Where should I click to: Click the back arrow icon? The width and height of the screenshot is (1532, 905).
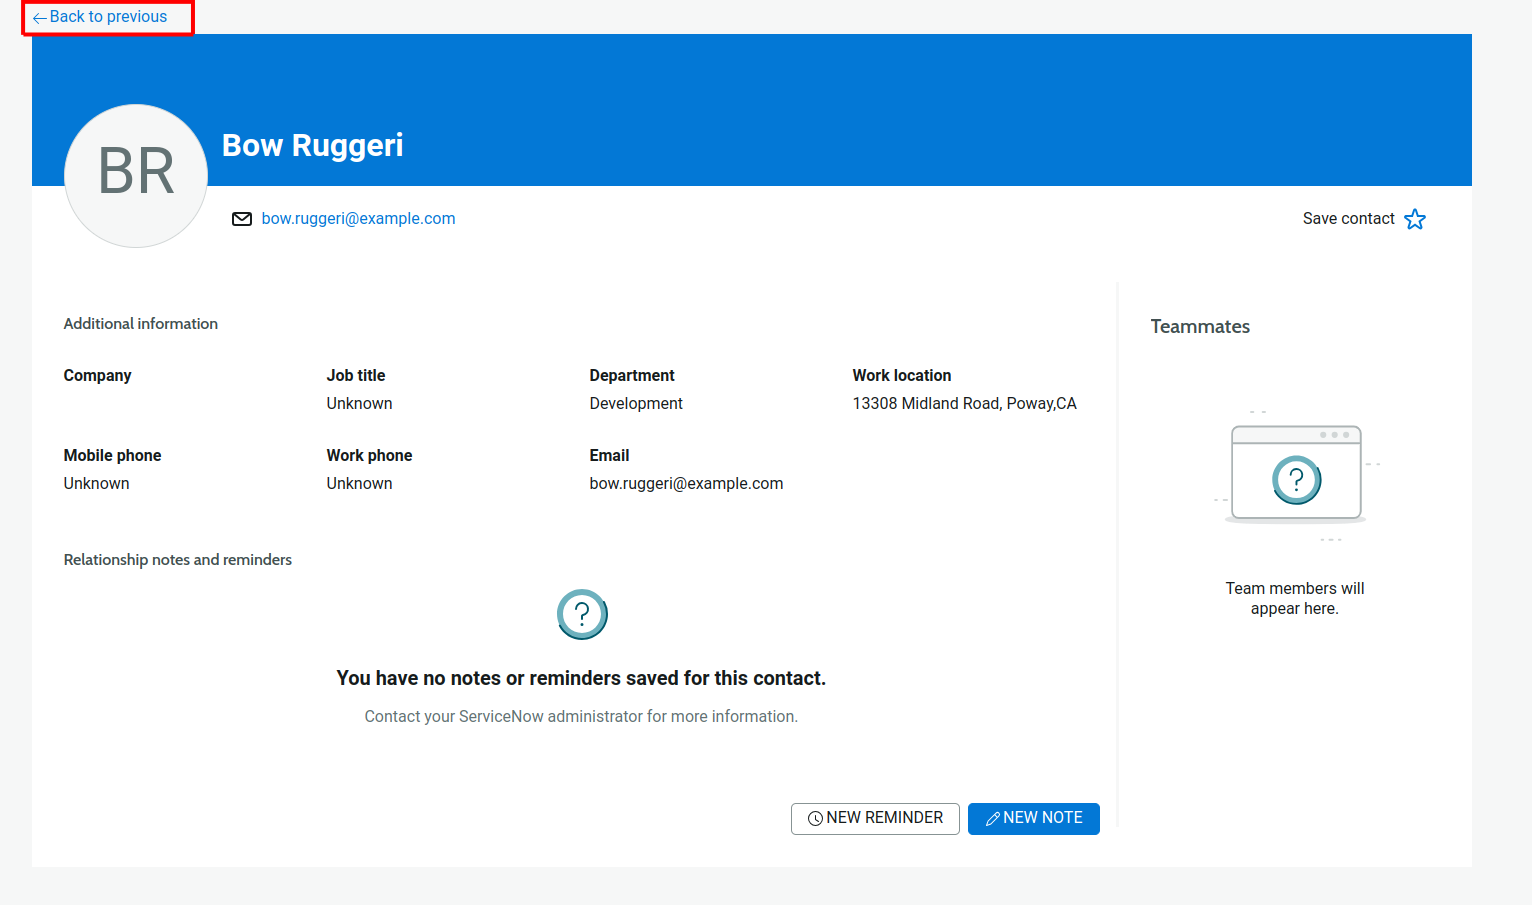click(39, 18)
